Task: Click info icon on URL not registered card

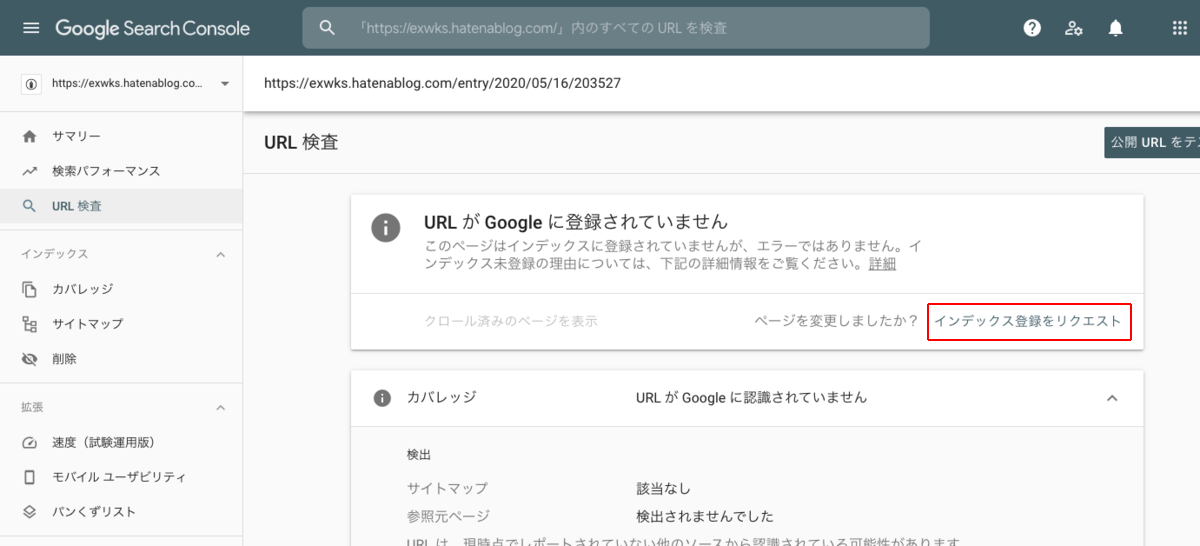Action: tap(386, 227)
